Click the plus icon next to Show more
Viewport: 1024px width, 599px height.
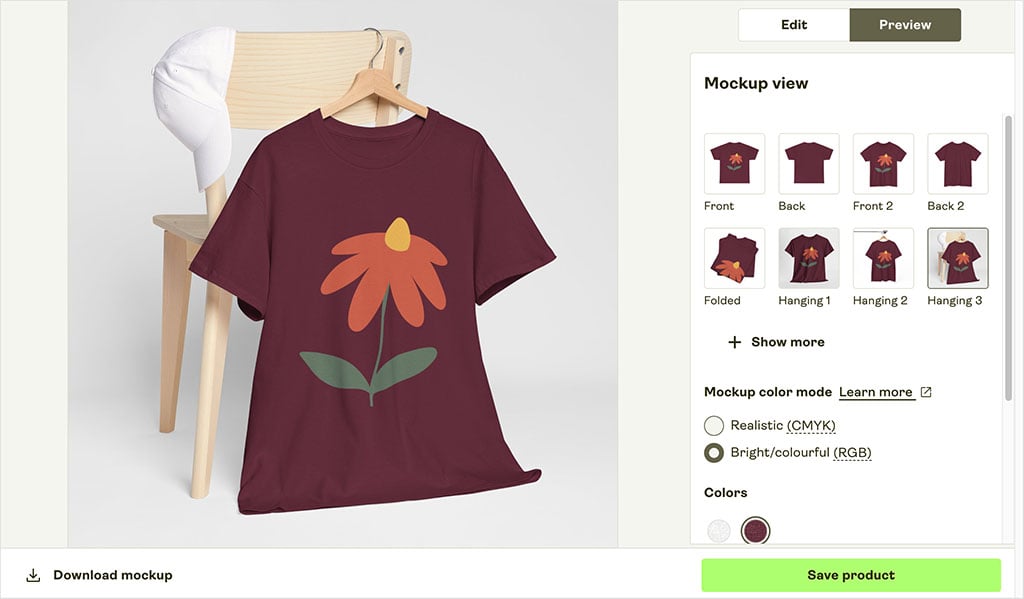pyautogui.click(x=734, y=342)
